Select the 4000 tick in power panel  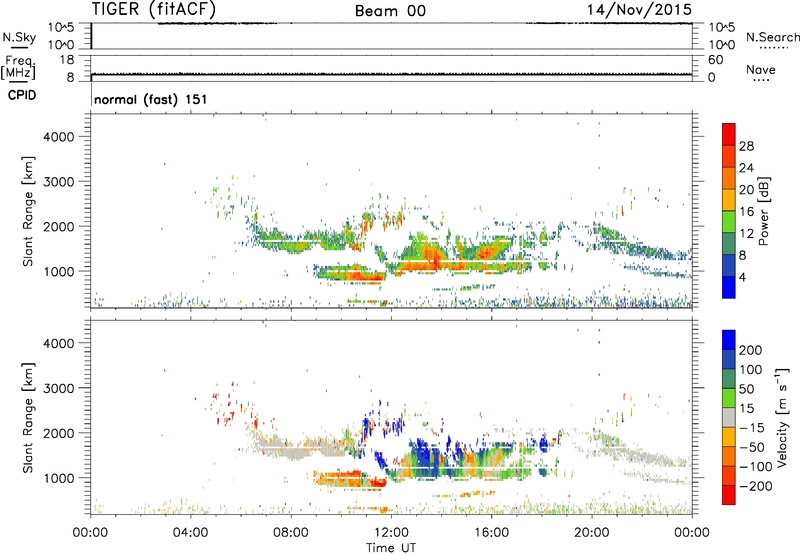(59, 137)
